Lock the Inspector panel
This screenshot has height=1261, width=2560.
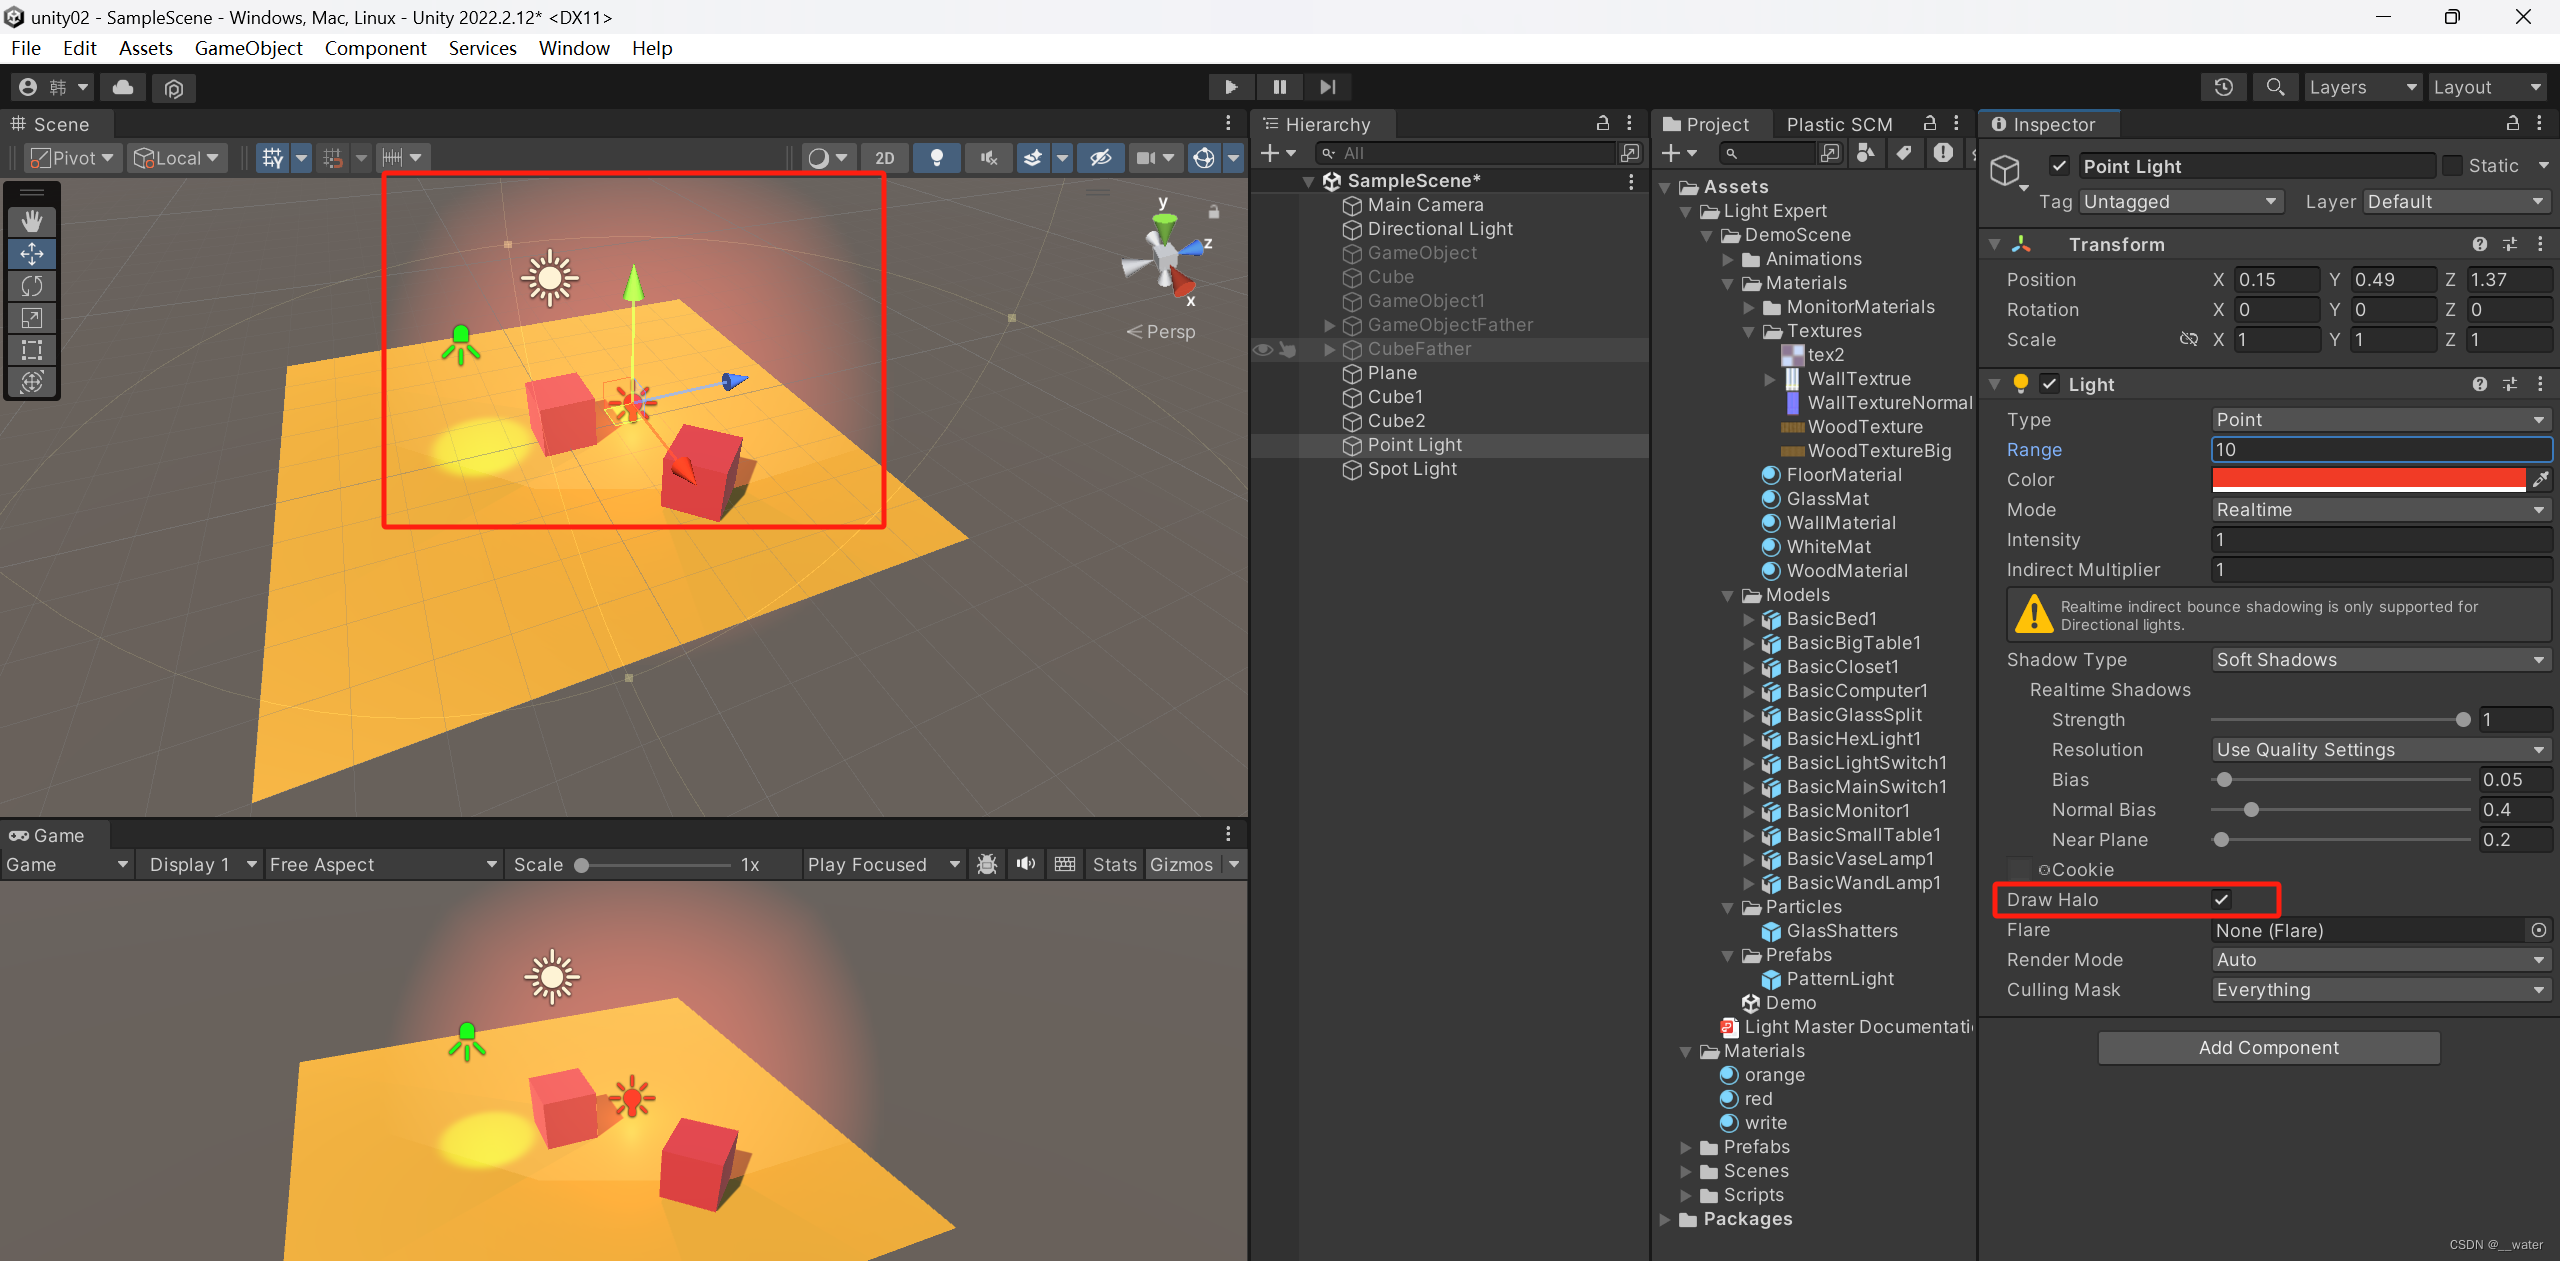coord(2512,123)
